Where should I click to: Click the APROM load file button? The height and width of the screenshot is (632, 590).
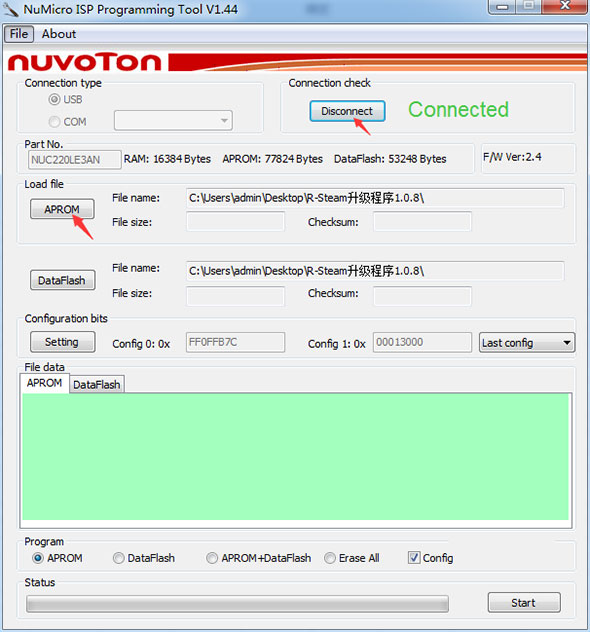(x=62, y=209)
